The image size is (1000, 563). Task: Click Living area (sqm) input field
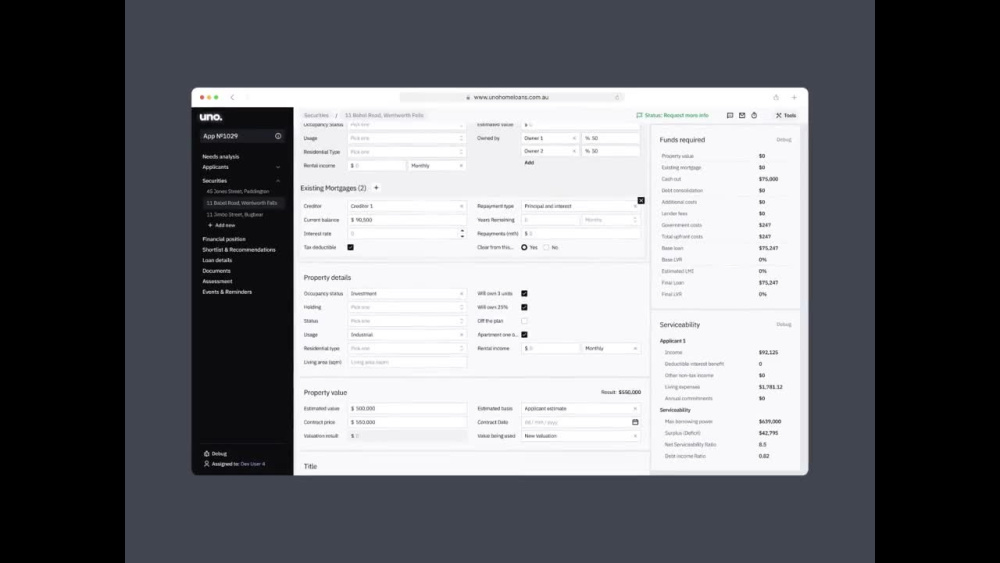(406, 362)
